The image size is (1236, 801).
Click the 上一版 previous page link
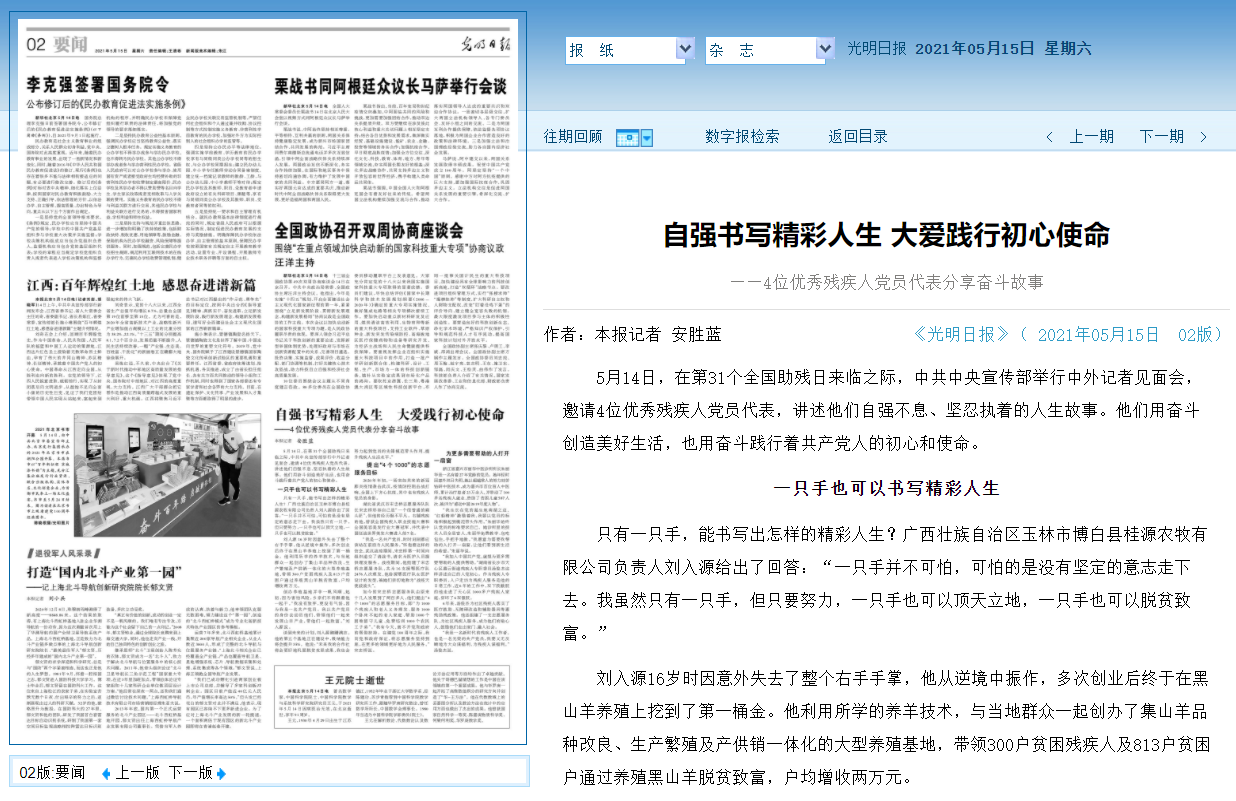[x=137, y=773]
